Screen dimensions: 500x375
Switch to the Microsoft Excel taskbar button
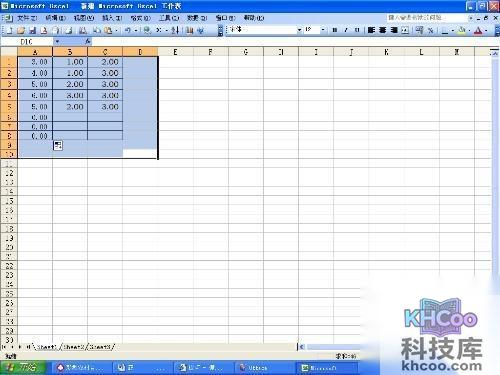point(326,368)
